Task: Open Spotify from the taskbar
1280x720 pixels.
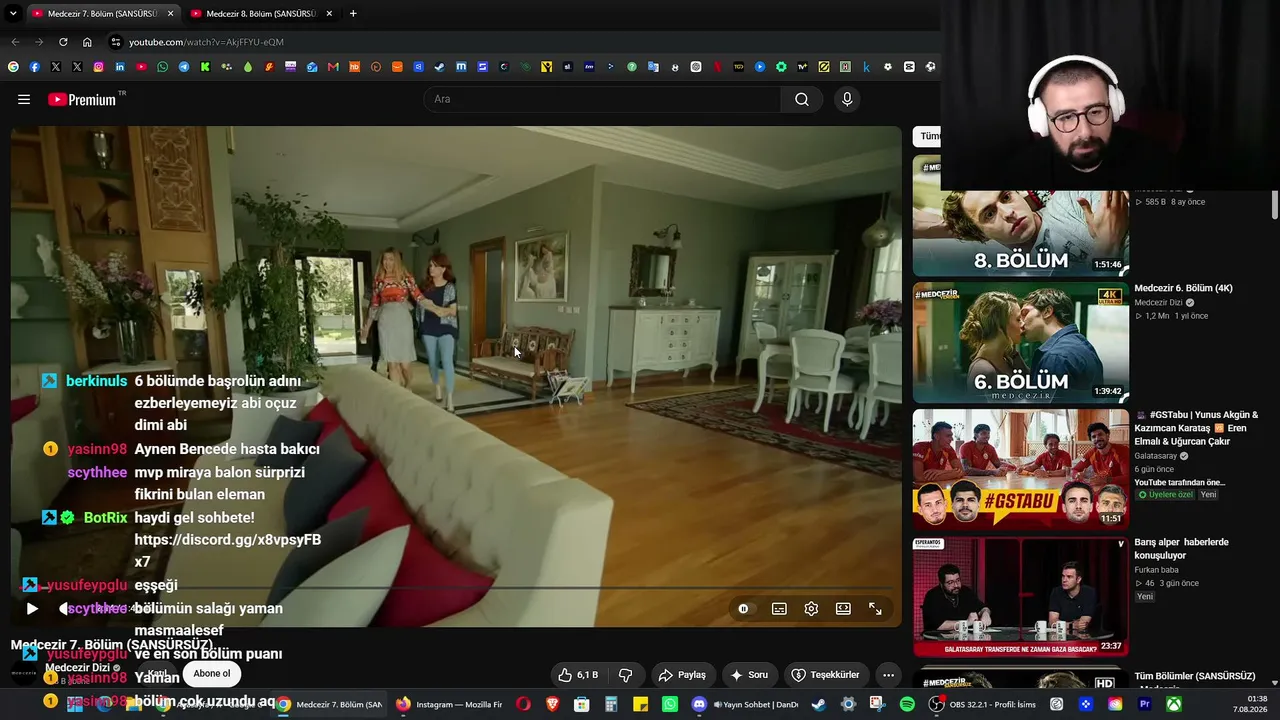Action: [907, 704]
